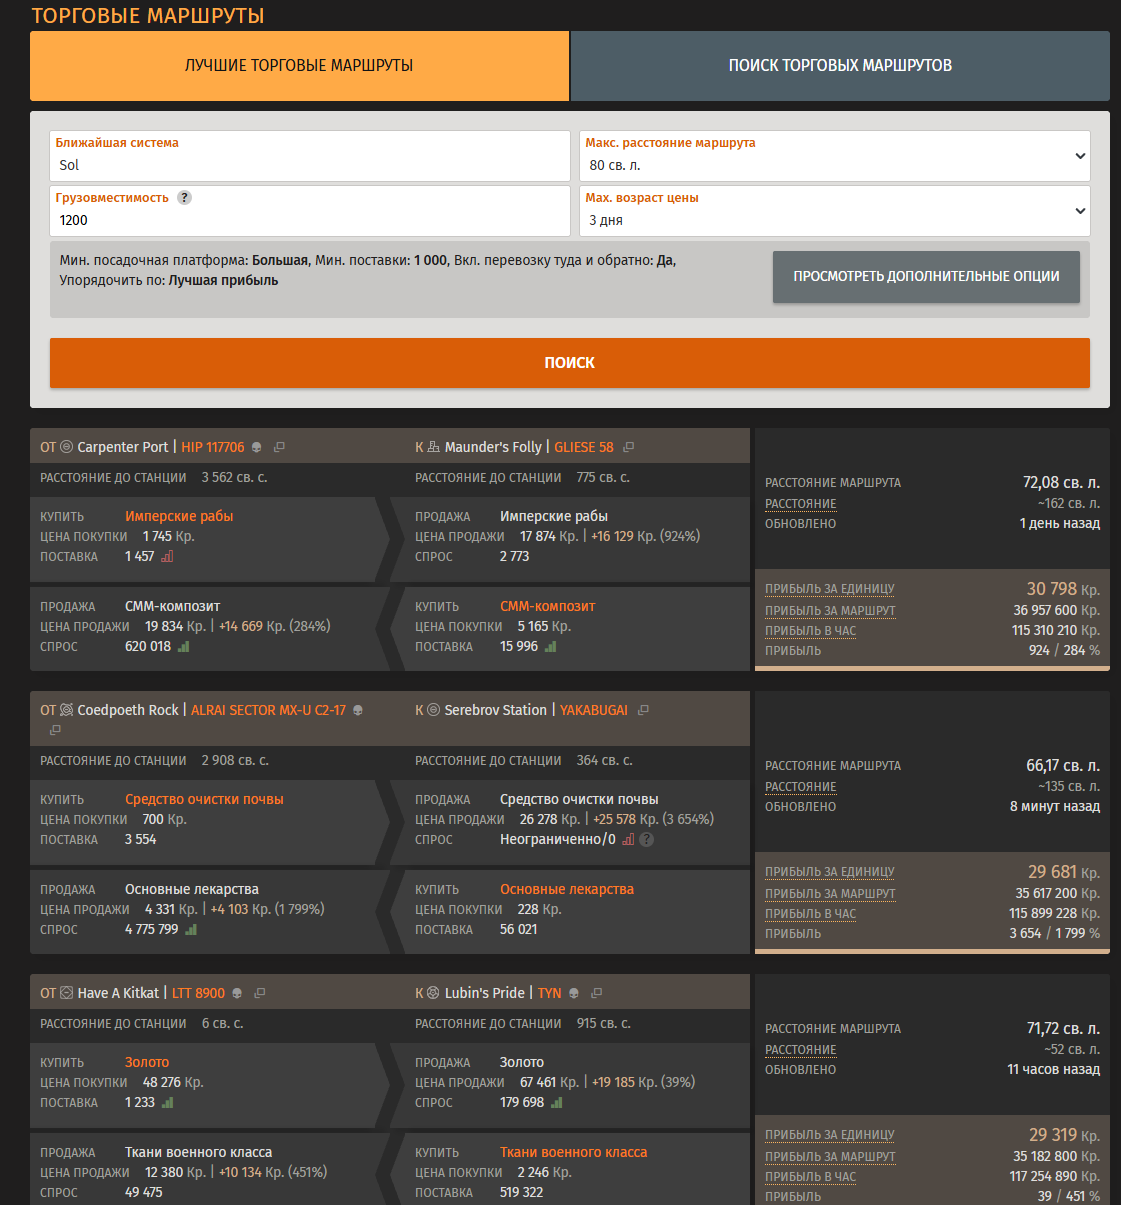The image size is (1121, 1205).
Task: Click the supply bars icon next to 15 996
Action: click(x=550, y=646)
